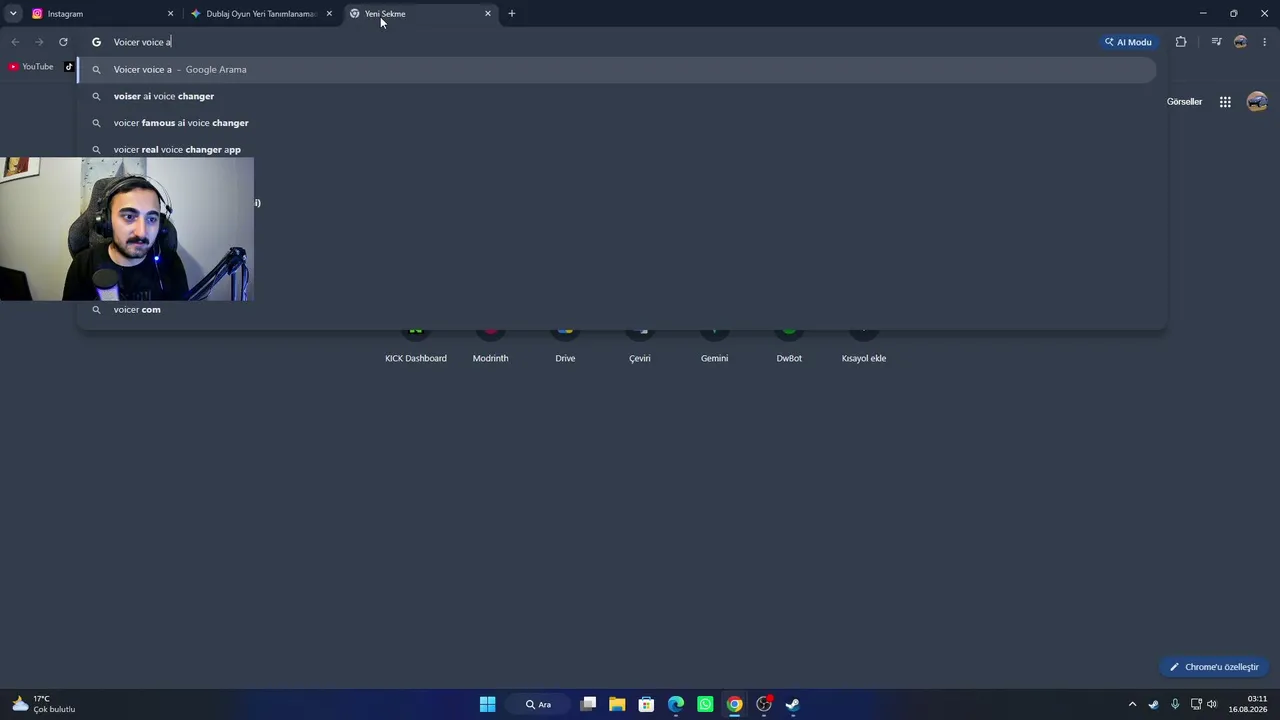This screenshot has width=1280, height=720.
Task: Go back to the previous page
Action: [15, 42]
